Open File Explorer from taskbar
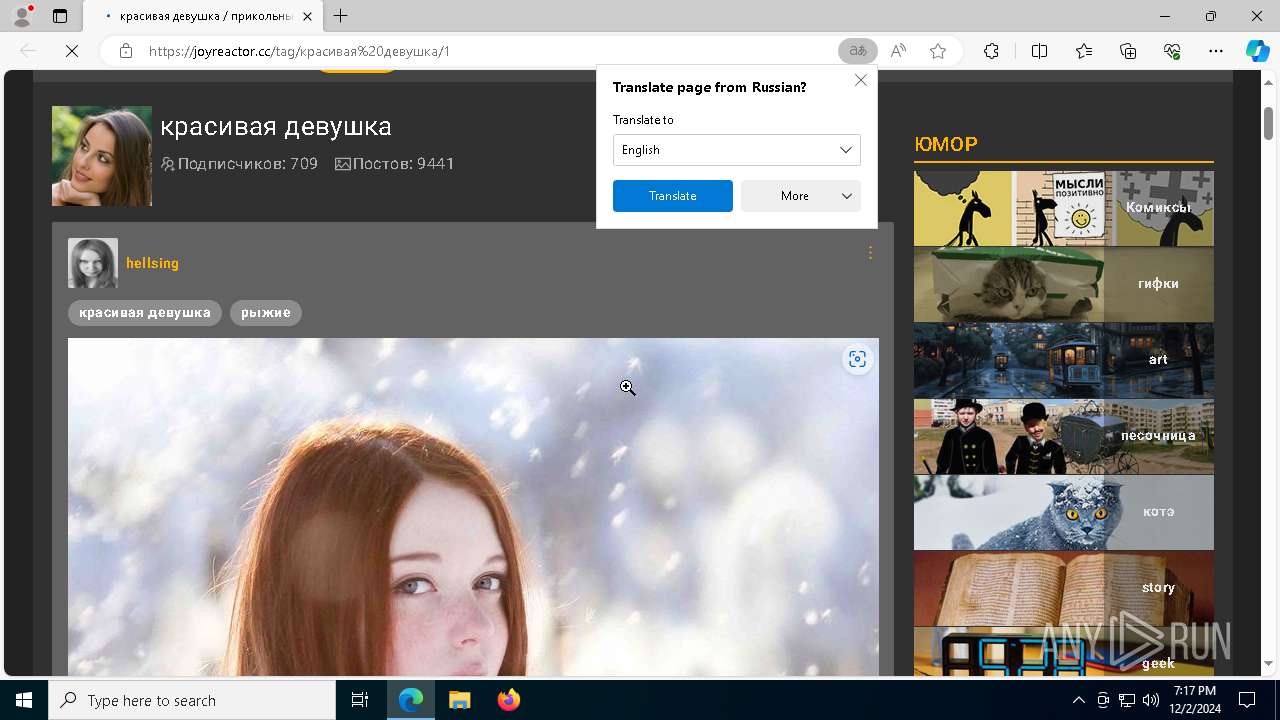 click(x=459, y=700)
